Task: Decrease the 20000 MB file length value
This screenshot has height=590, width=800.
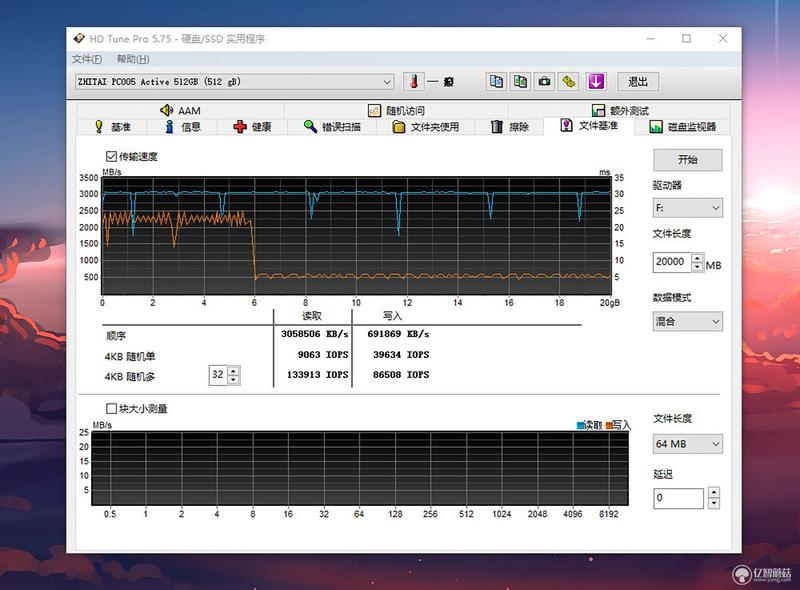Action: pyautogui.click(x=697, y=266)
